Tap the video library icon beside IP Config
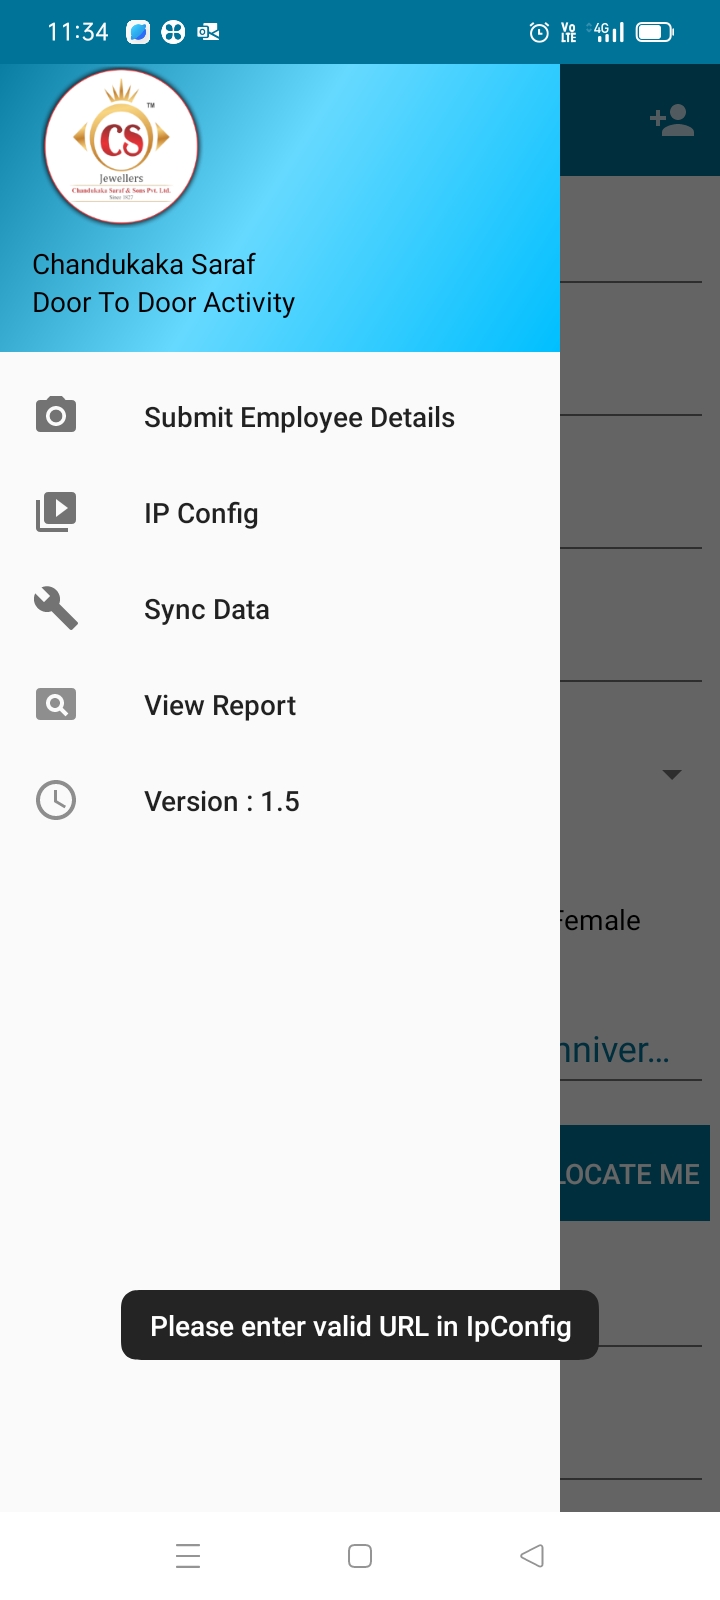Viewport: 720px width, 1600px height. coord(56,512)
